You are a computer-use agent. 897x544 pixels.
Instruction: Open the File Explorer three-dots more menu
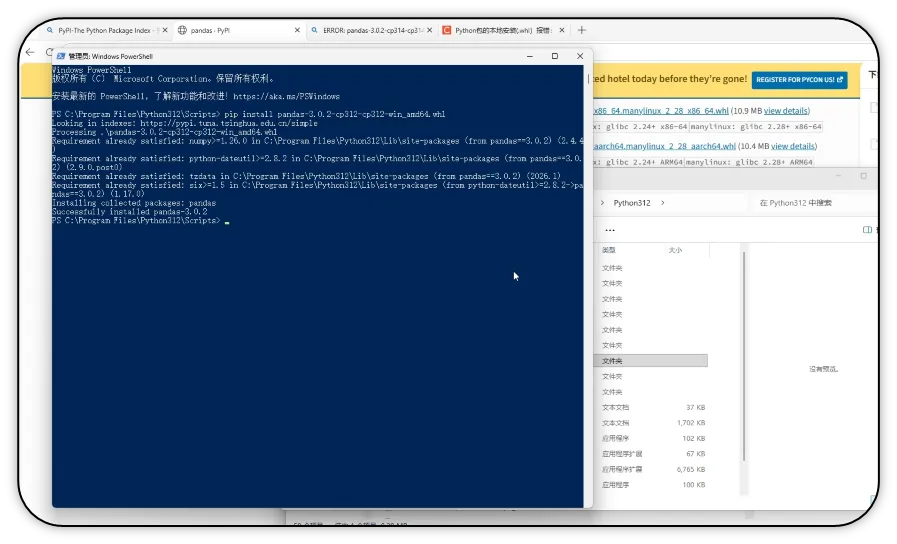[610, 231]
